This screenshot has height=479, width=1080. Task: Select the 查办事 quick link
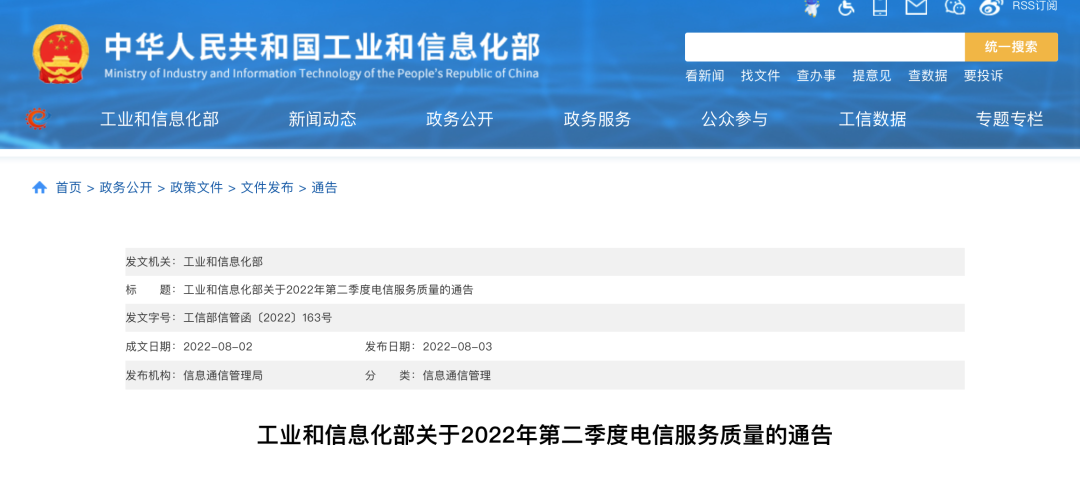(x=816, y=76)
